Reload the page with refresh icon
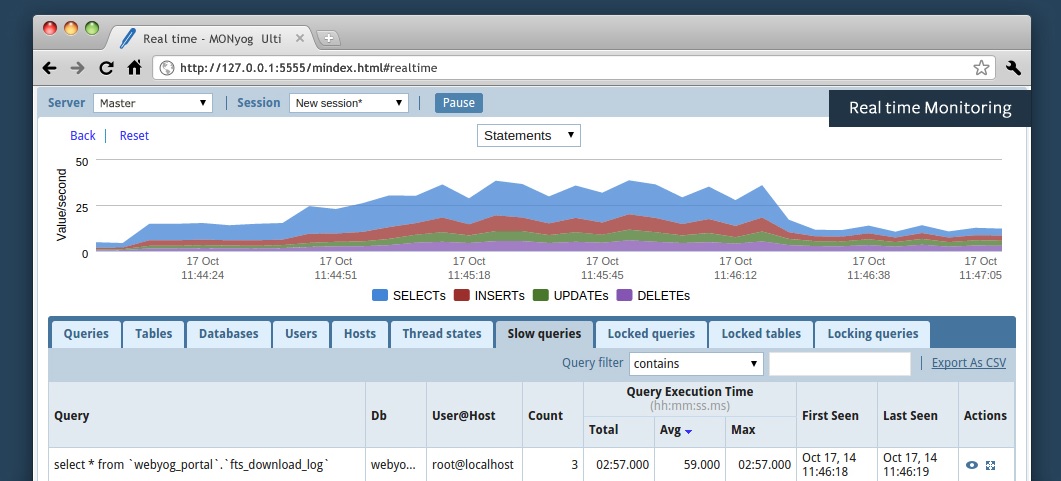 (x=106, y=68)
